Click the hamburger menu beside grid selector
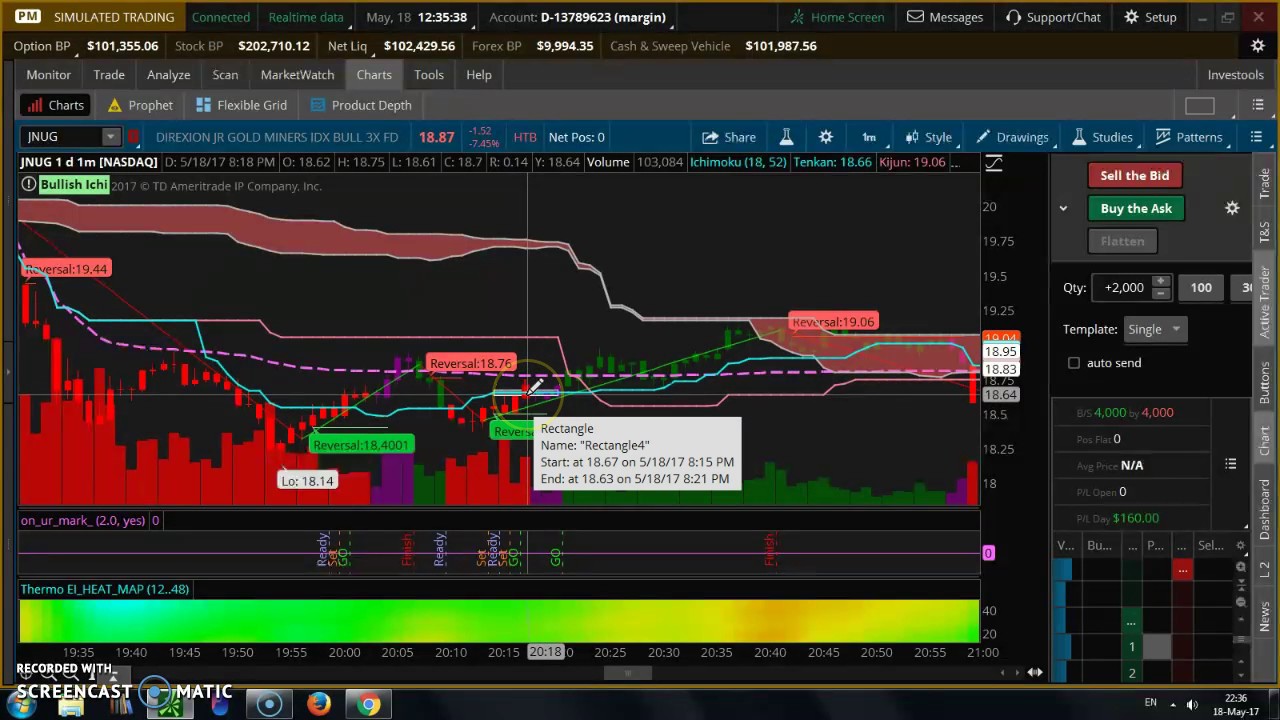 pos(1257,105)
